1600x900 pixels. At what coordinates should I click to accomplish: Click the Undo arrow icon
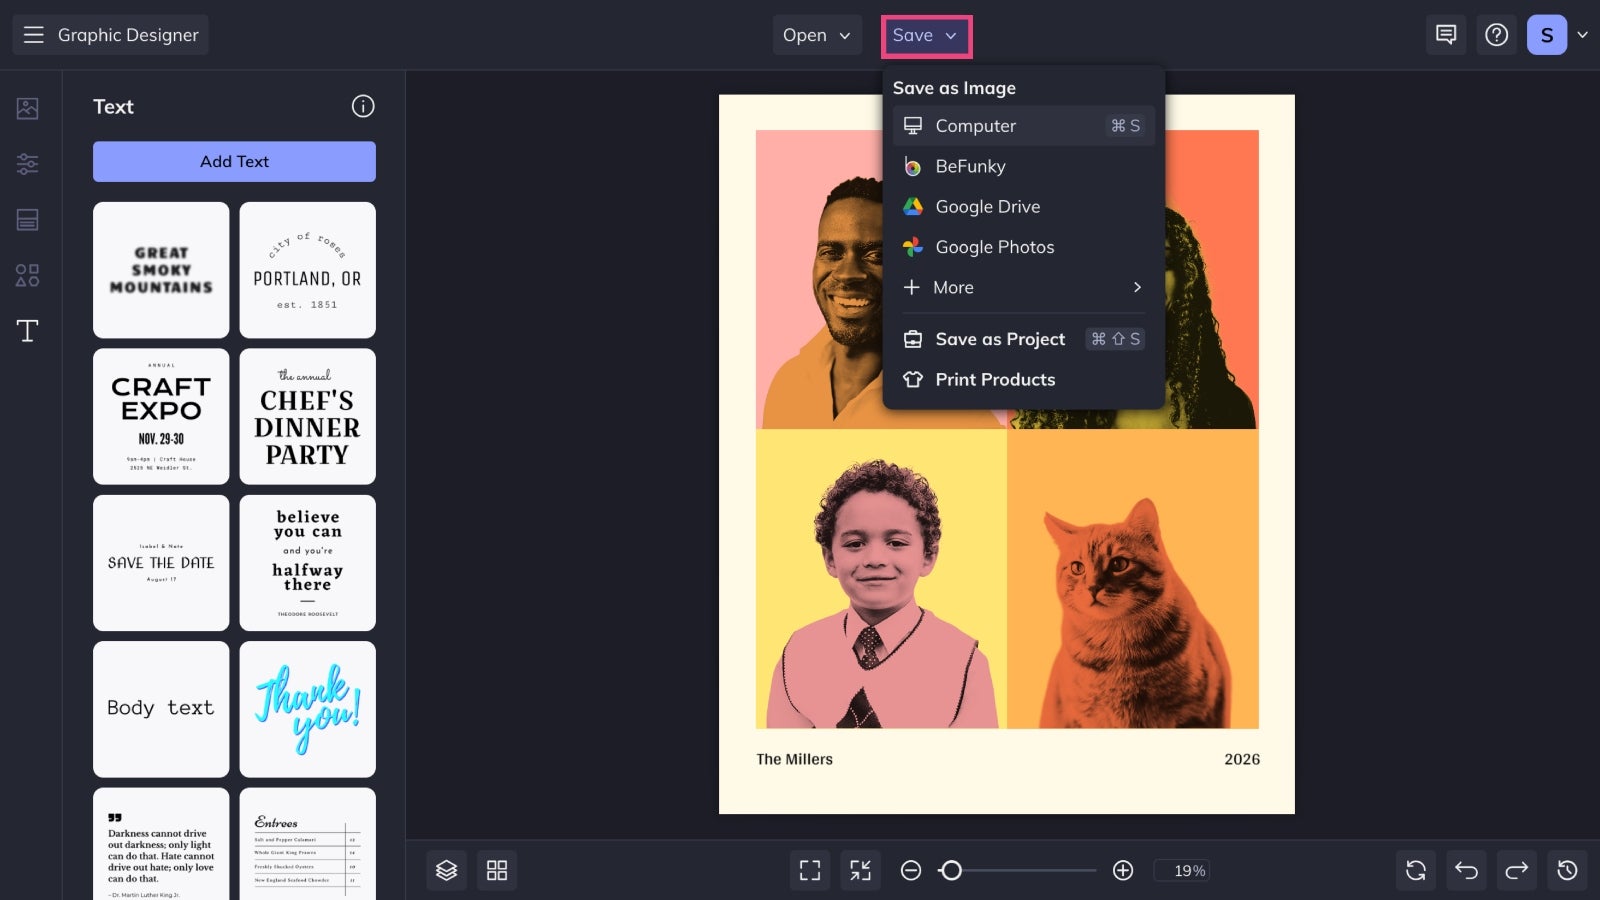[1466, 870]
